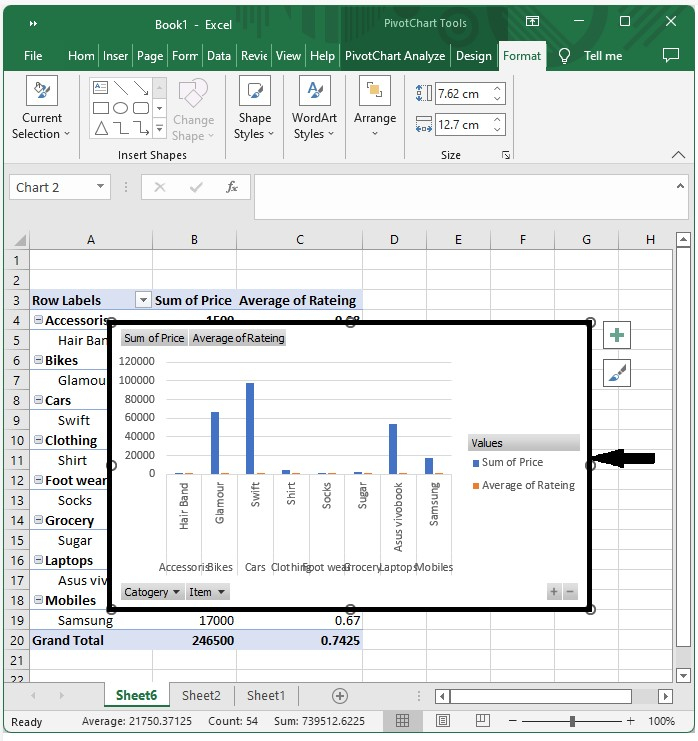Open the PivotChart Analyze tab
Viewport: 698px width, 741px height.
pyautogui.click(x=395, y=56)
